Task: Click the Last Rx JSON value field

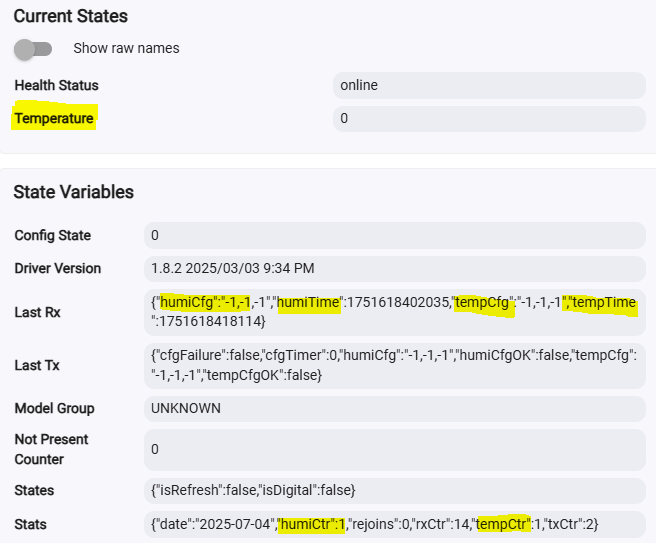Action: (x=395, y=312)
